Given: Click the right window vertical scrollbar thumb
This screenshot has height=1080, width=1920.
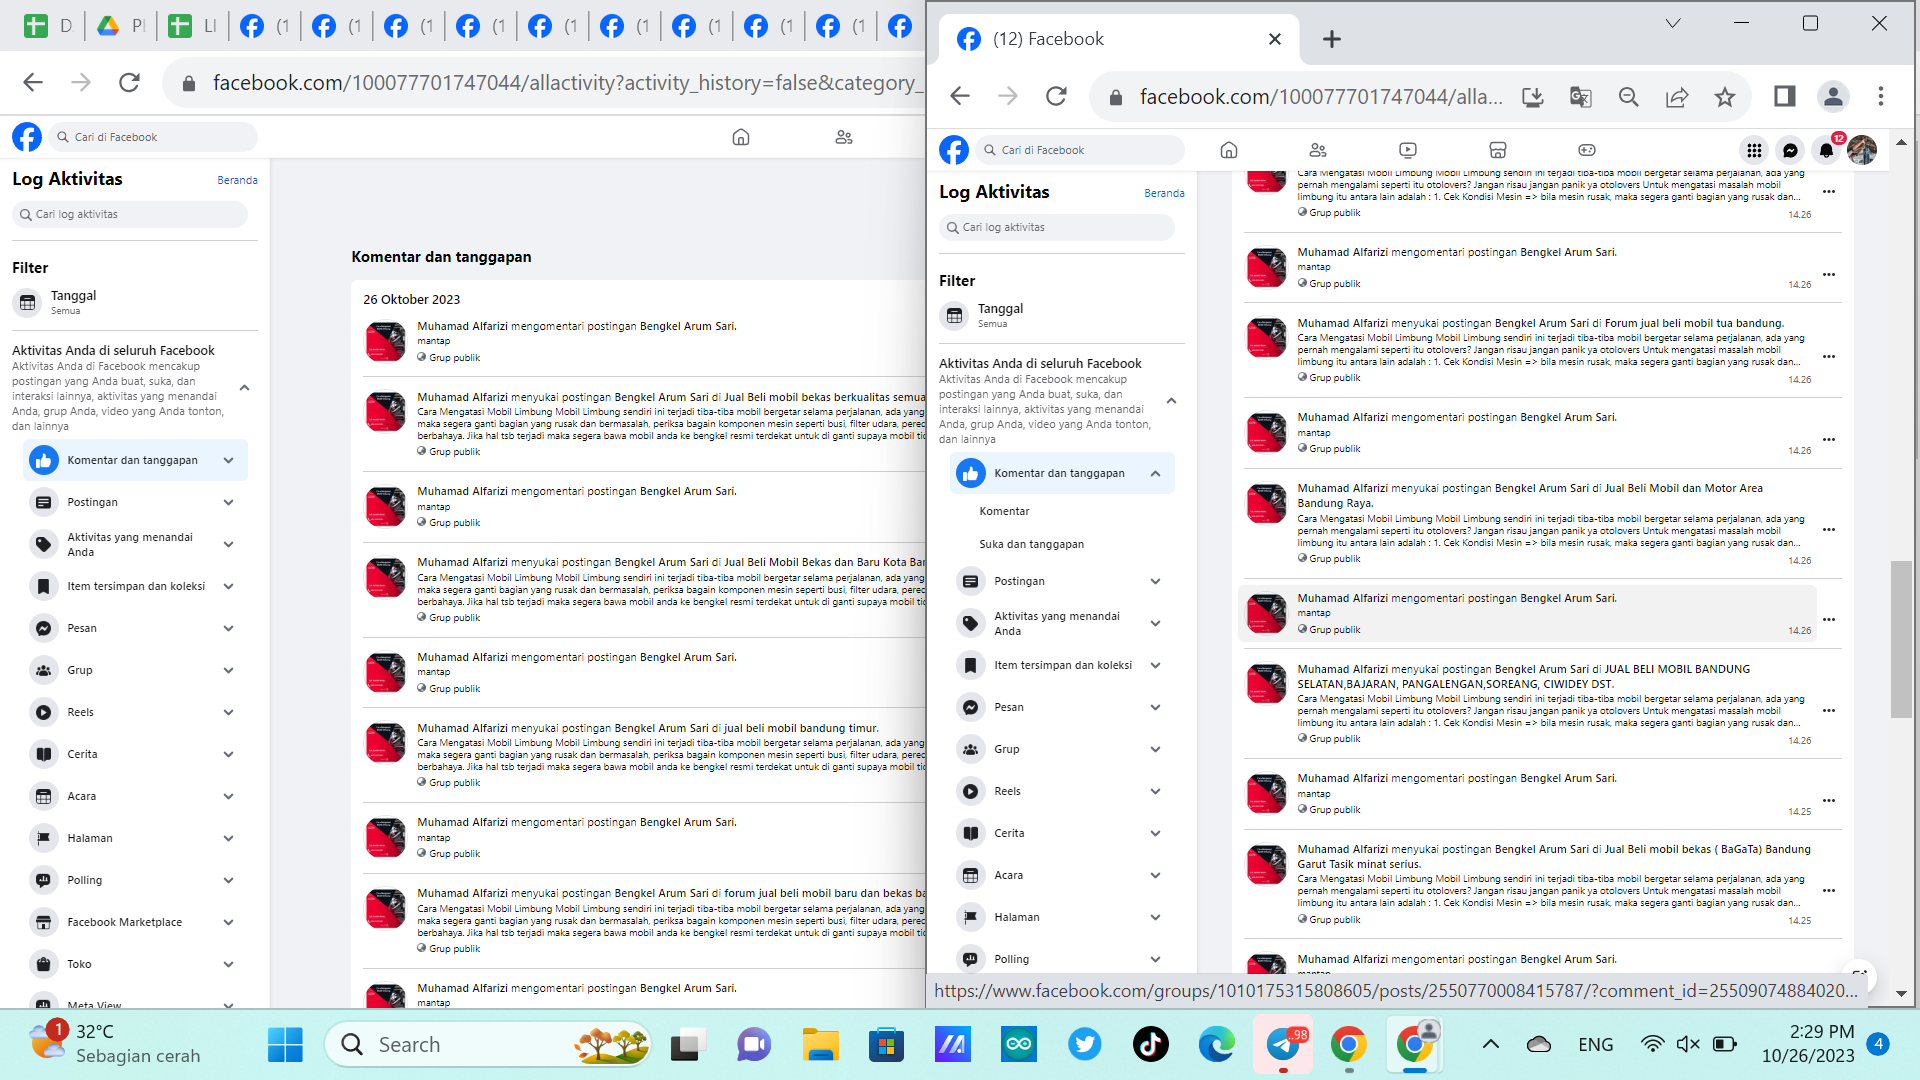Looking at the screenshot, I should 1900,640.
